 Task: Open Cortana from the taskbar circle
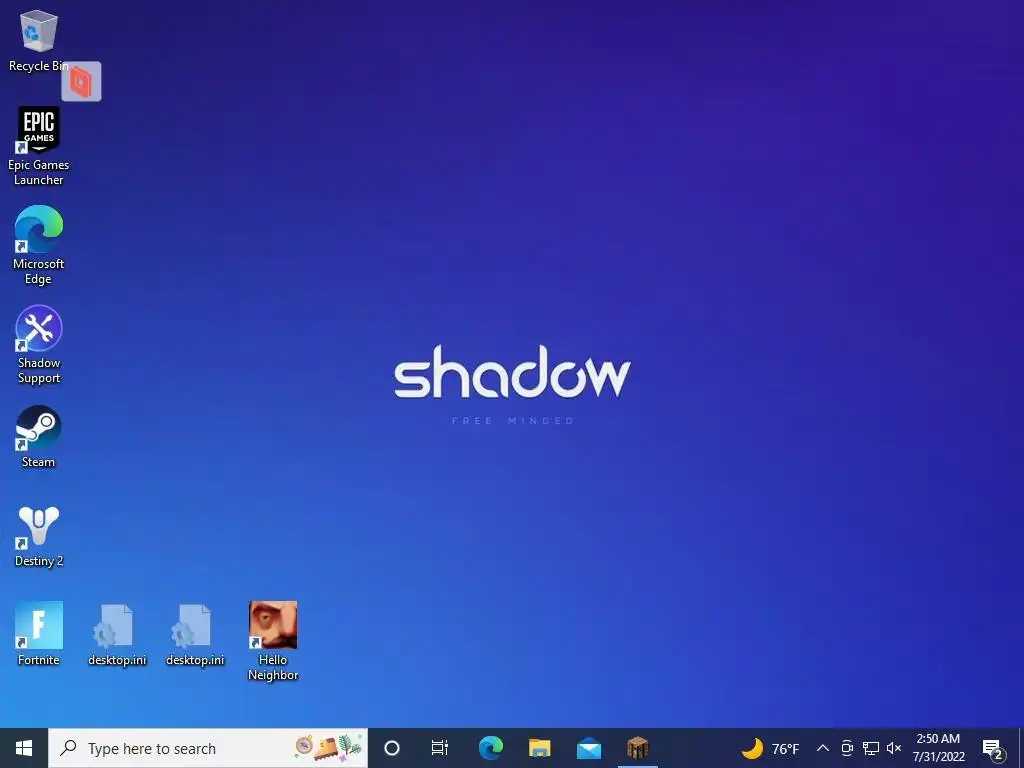coord(392,748)
